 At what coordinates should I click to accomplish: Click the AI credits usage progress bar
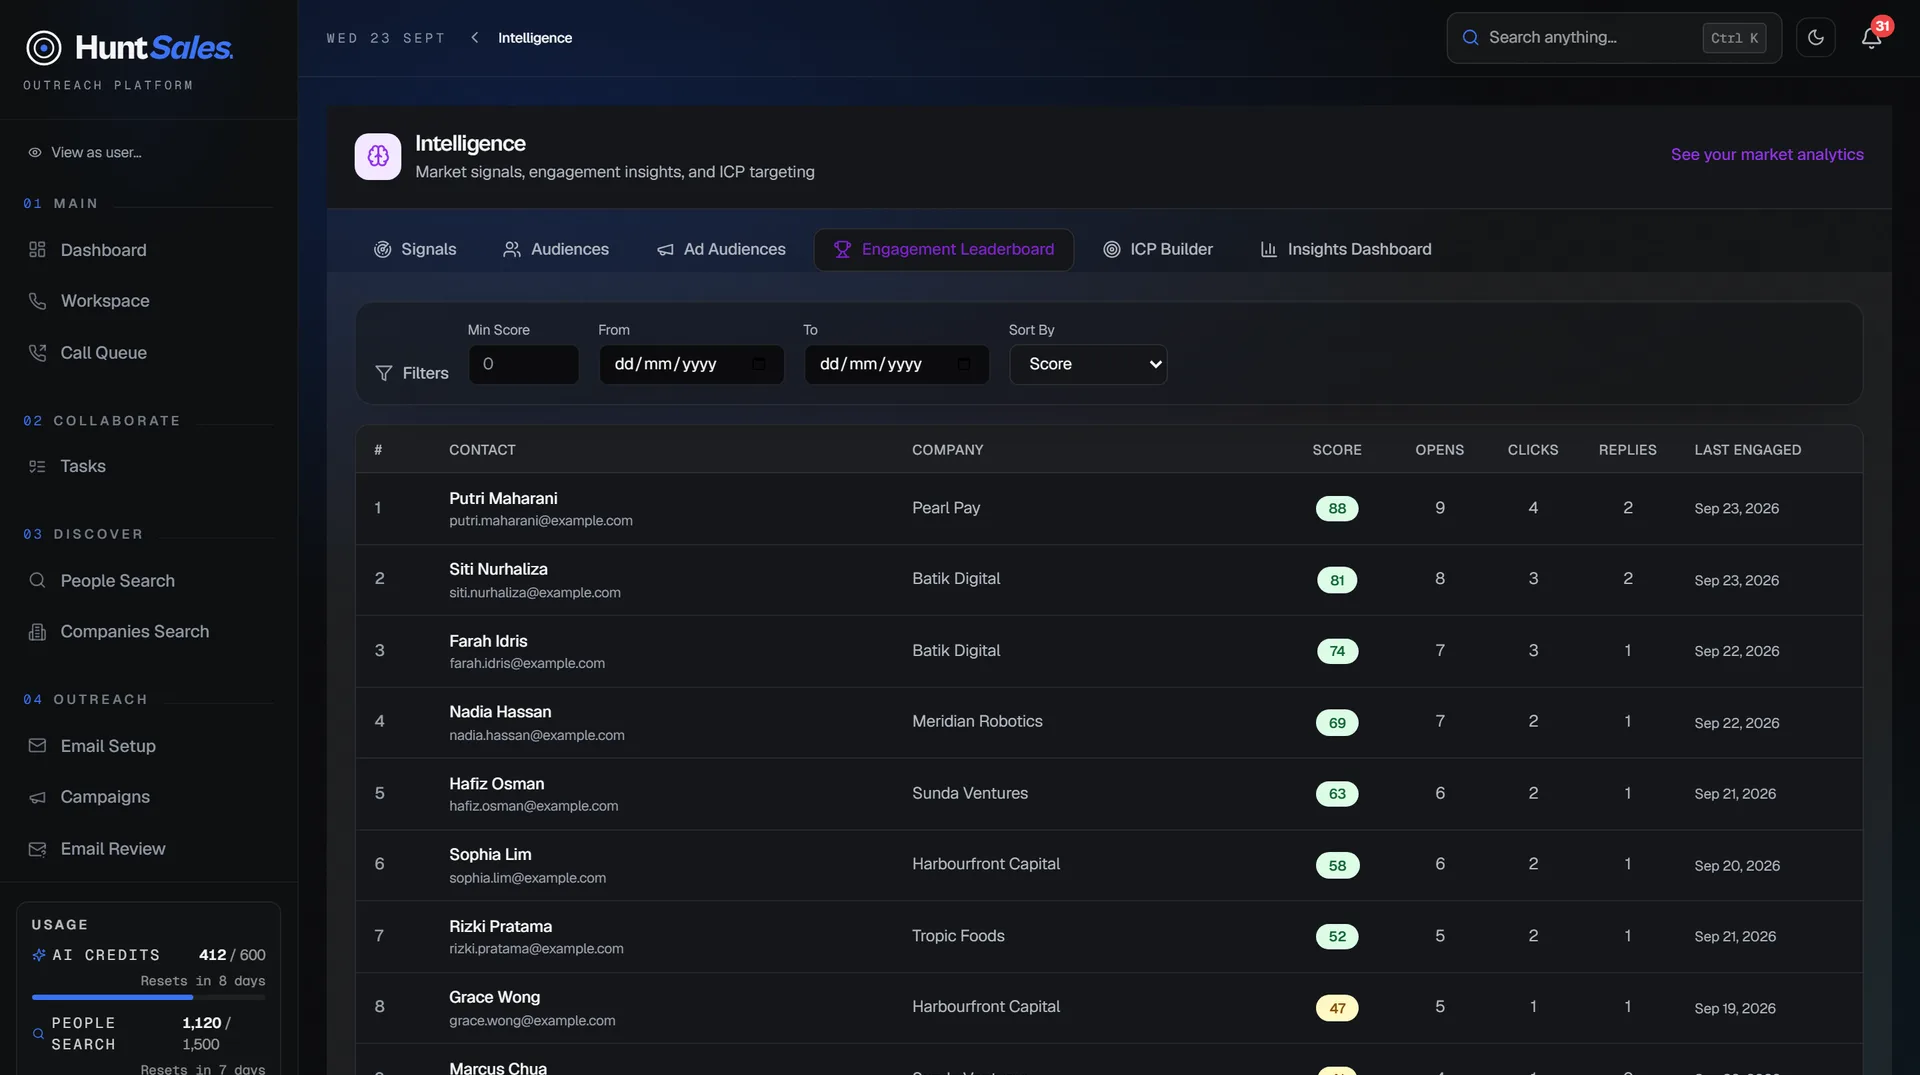click(x=148, y=997)
